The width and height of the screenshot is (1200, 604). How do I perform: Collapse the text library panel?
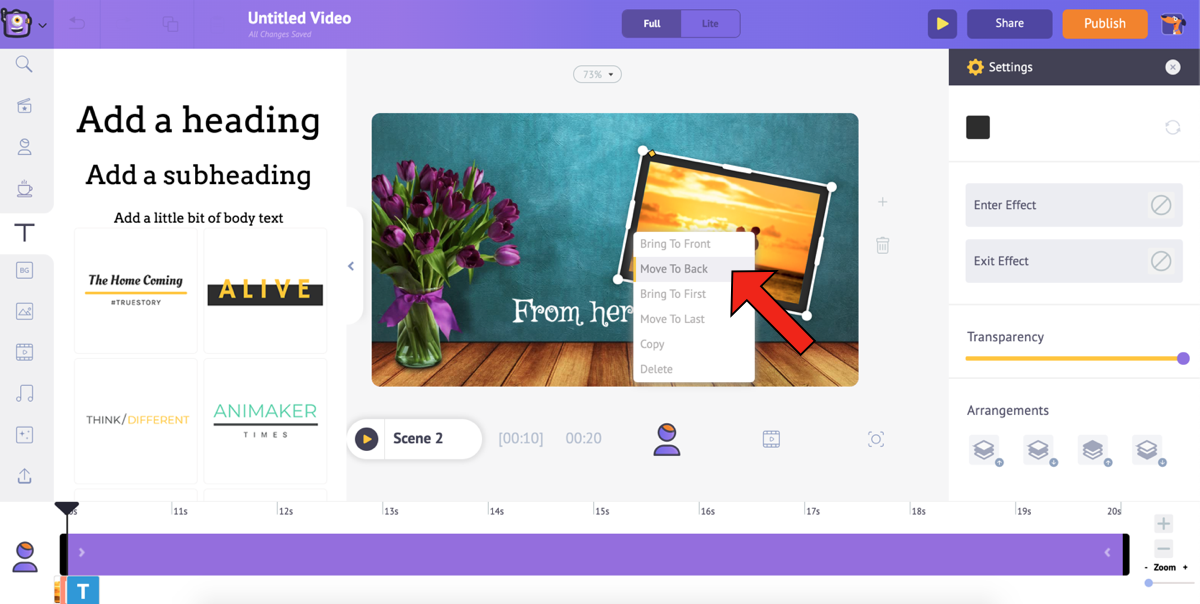(351, 266)
